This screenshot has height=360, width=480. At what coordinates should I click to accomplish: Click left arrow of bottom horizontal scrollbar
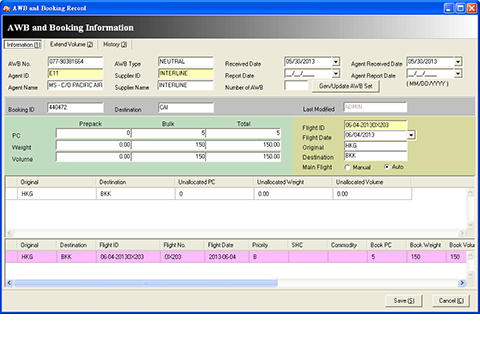[9, 283]
